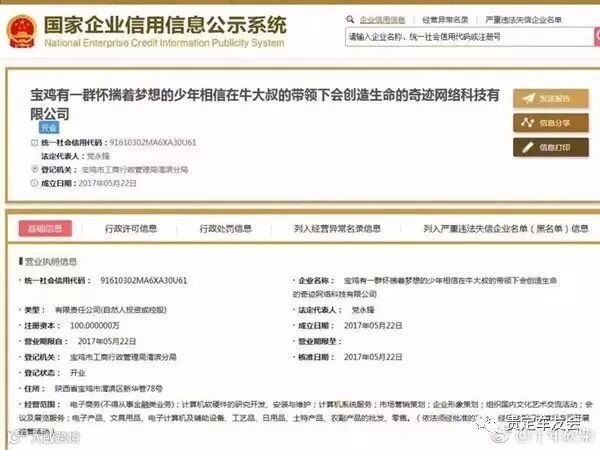Click the 企业名称 value in license table
The width and height of the screenshot is (600, 450).
(x=424, y=287)
